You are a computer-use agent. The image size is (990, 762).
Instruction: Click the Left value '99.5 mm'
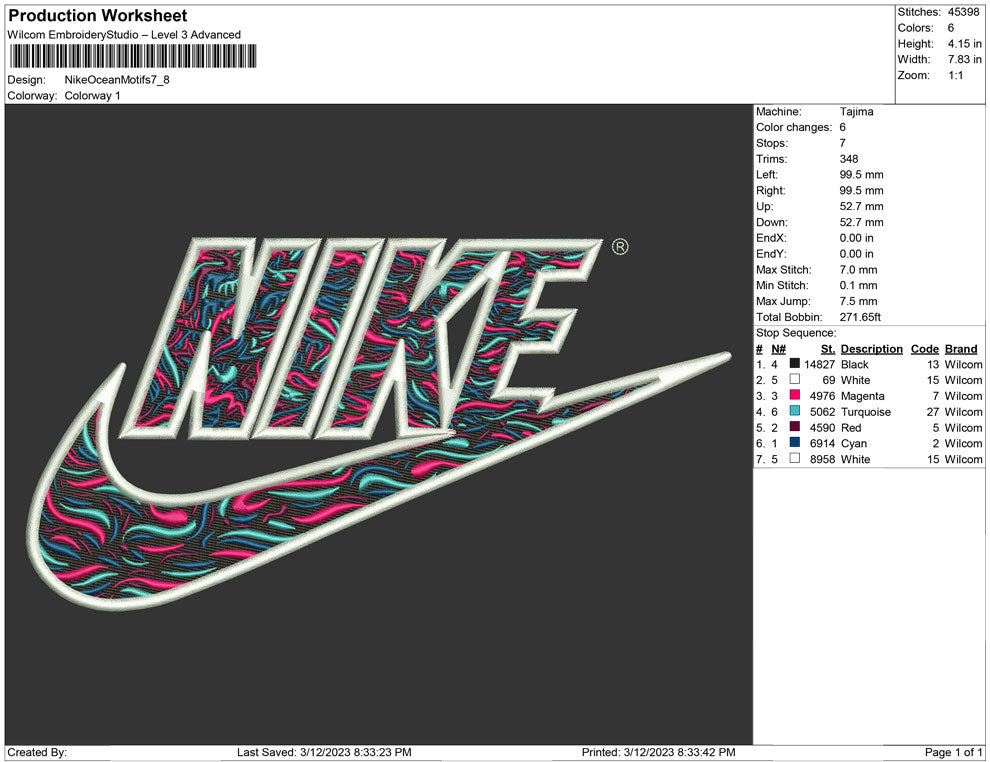coord(861,174)
